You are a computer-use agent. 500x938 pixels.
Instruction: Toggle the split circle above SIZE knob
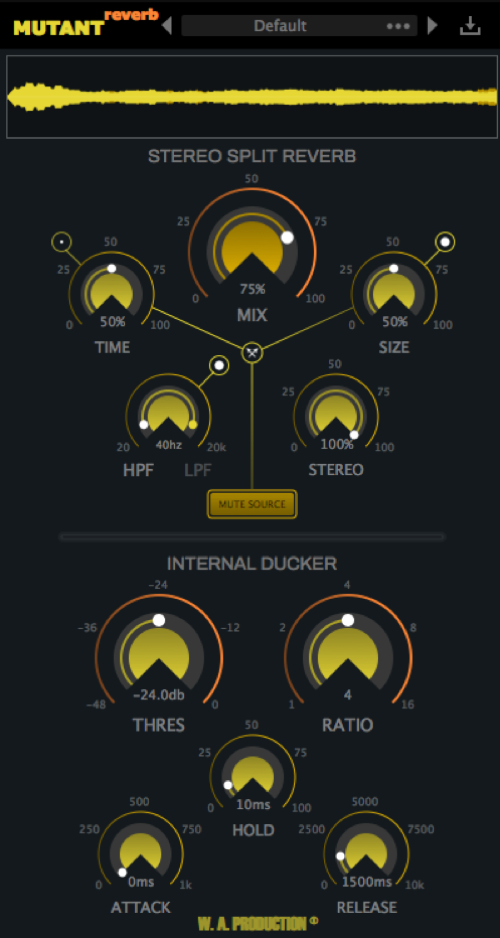pyautogui.click(x=445, y=242)
